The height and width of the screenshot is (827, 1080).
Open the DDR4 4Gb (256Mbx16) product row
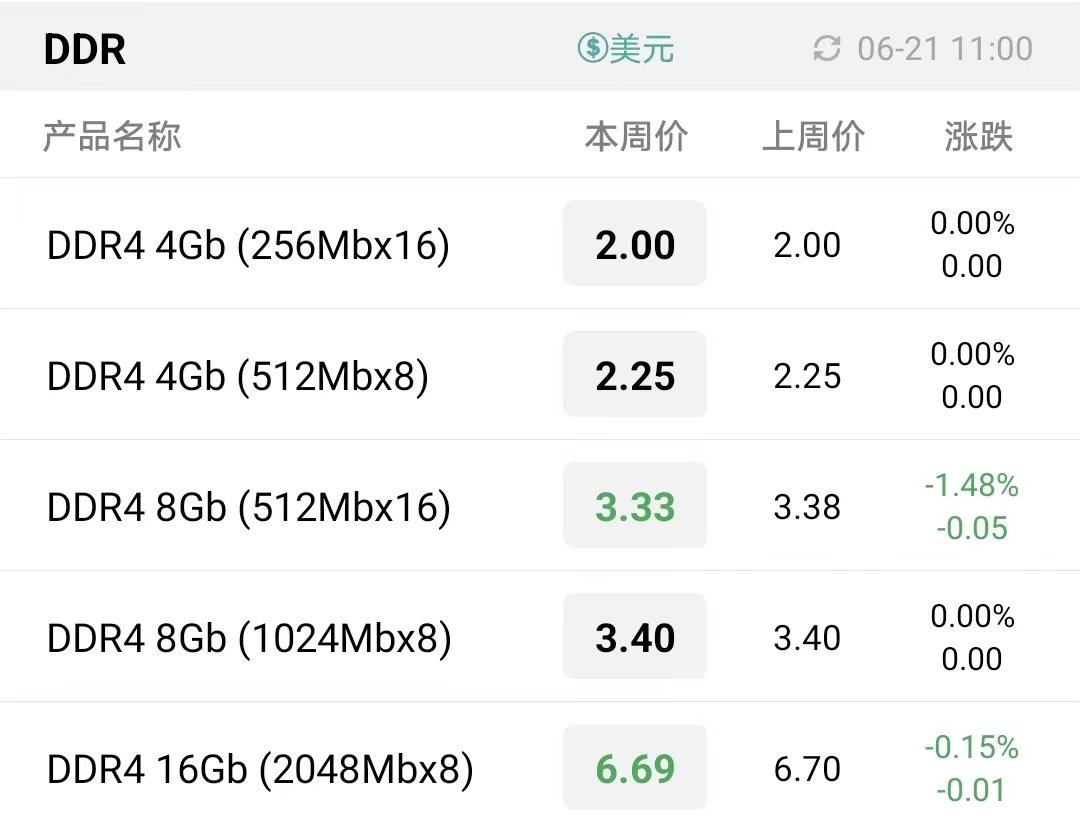[x=540, y=244]
